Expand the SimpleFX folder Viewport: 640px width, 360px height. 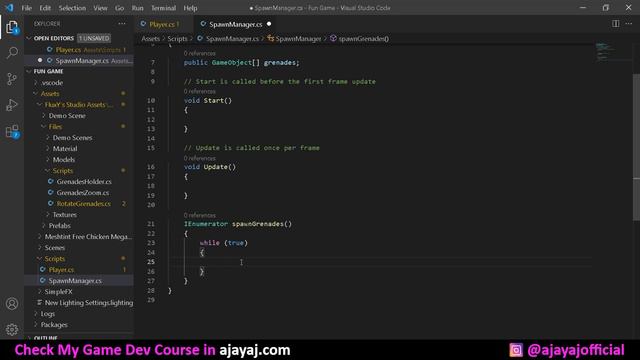coord(58,291)
